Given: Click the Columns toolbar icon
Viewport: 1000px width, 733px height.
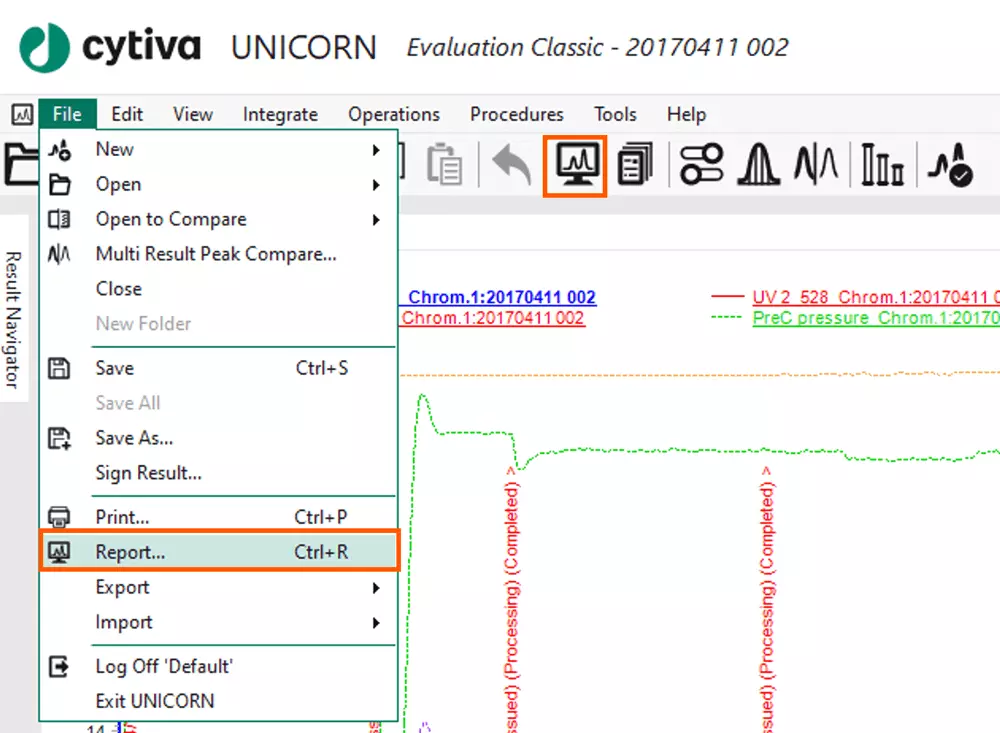Looking at the screenshot, I should pyautogui.click(x=880, y=165).
